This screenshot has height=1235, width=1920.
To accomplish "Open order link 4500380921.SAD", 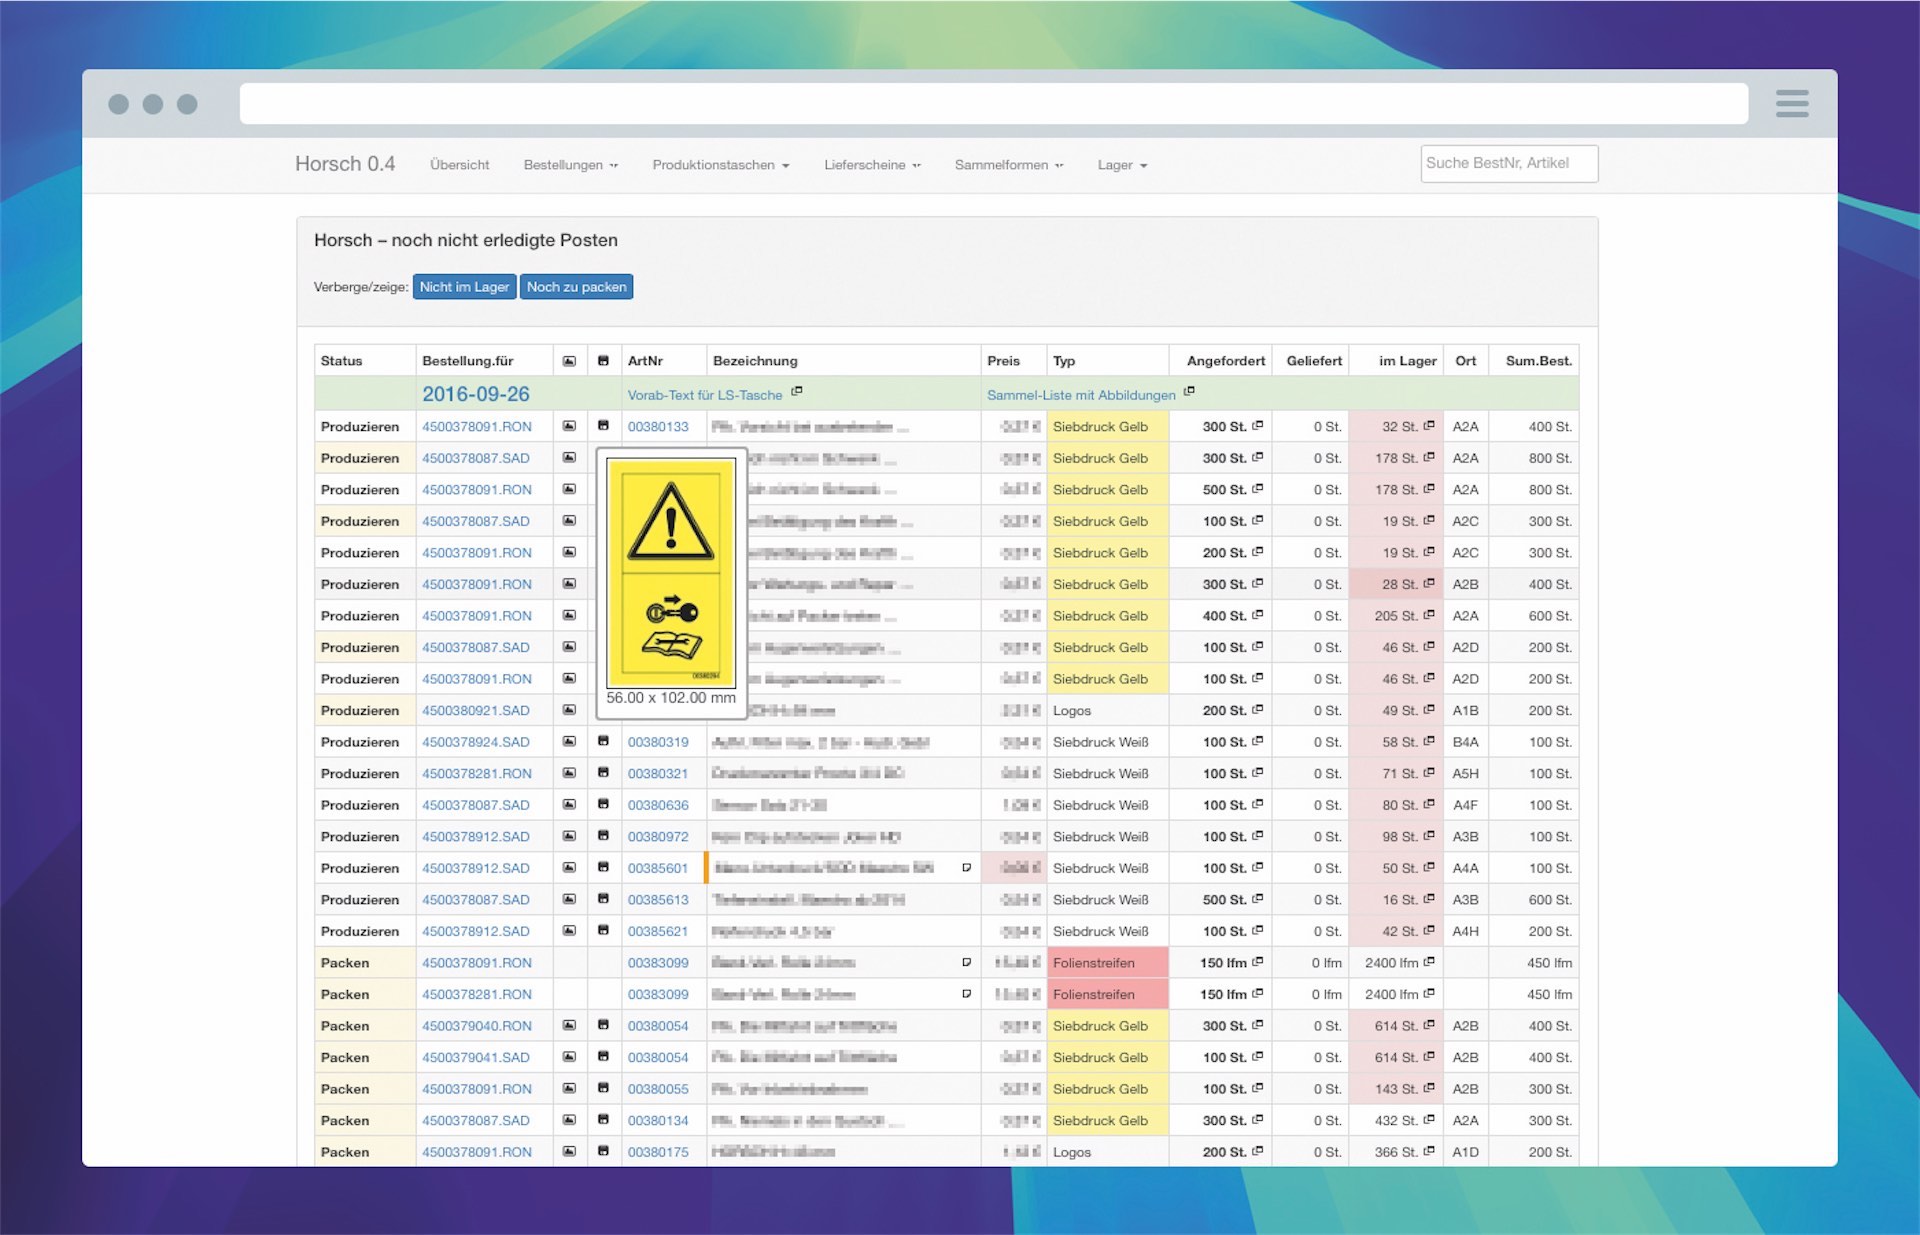I will (x=475, y=711).
